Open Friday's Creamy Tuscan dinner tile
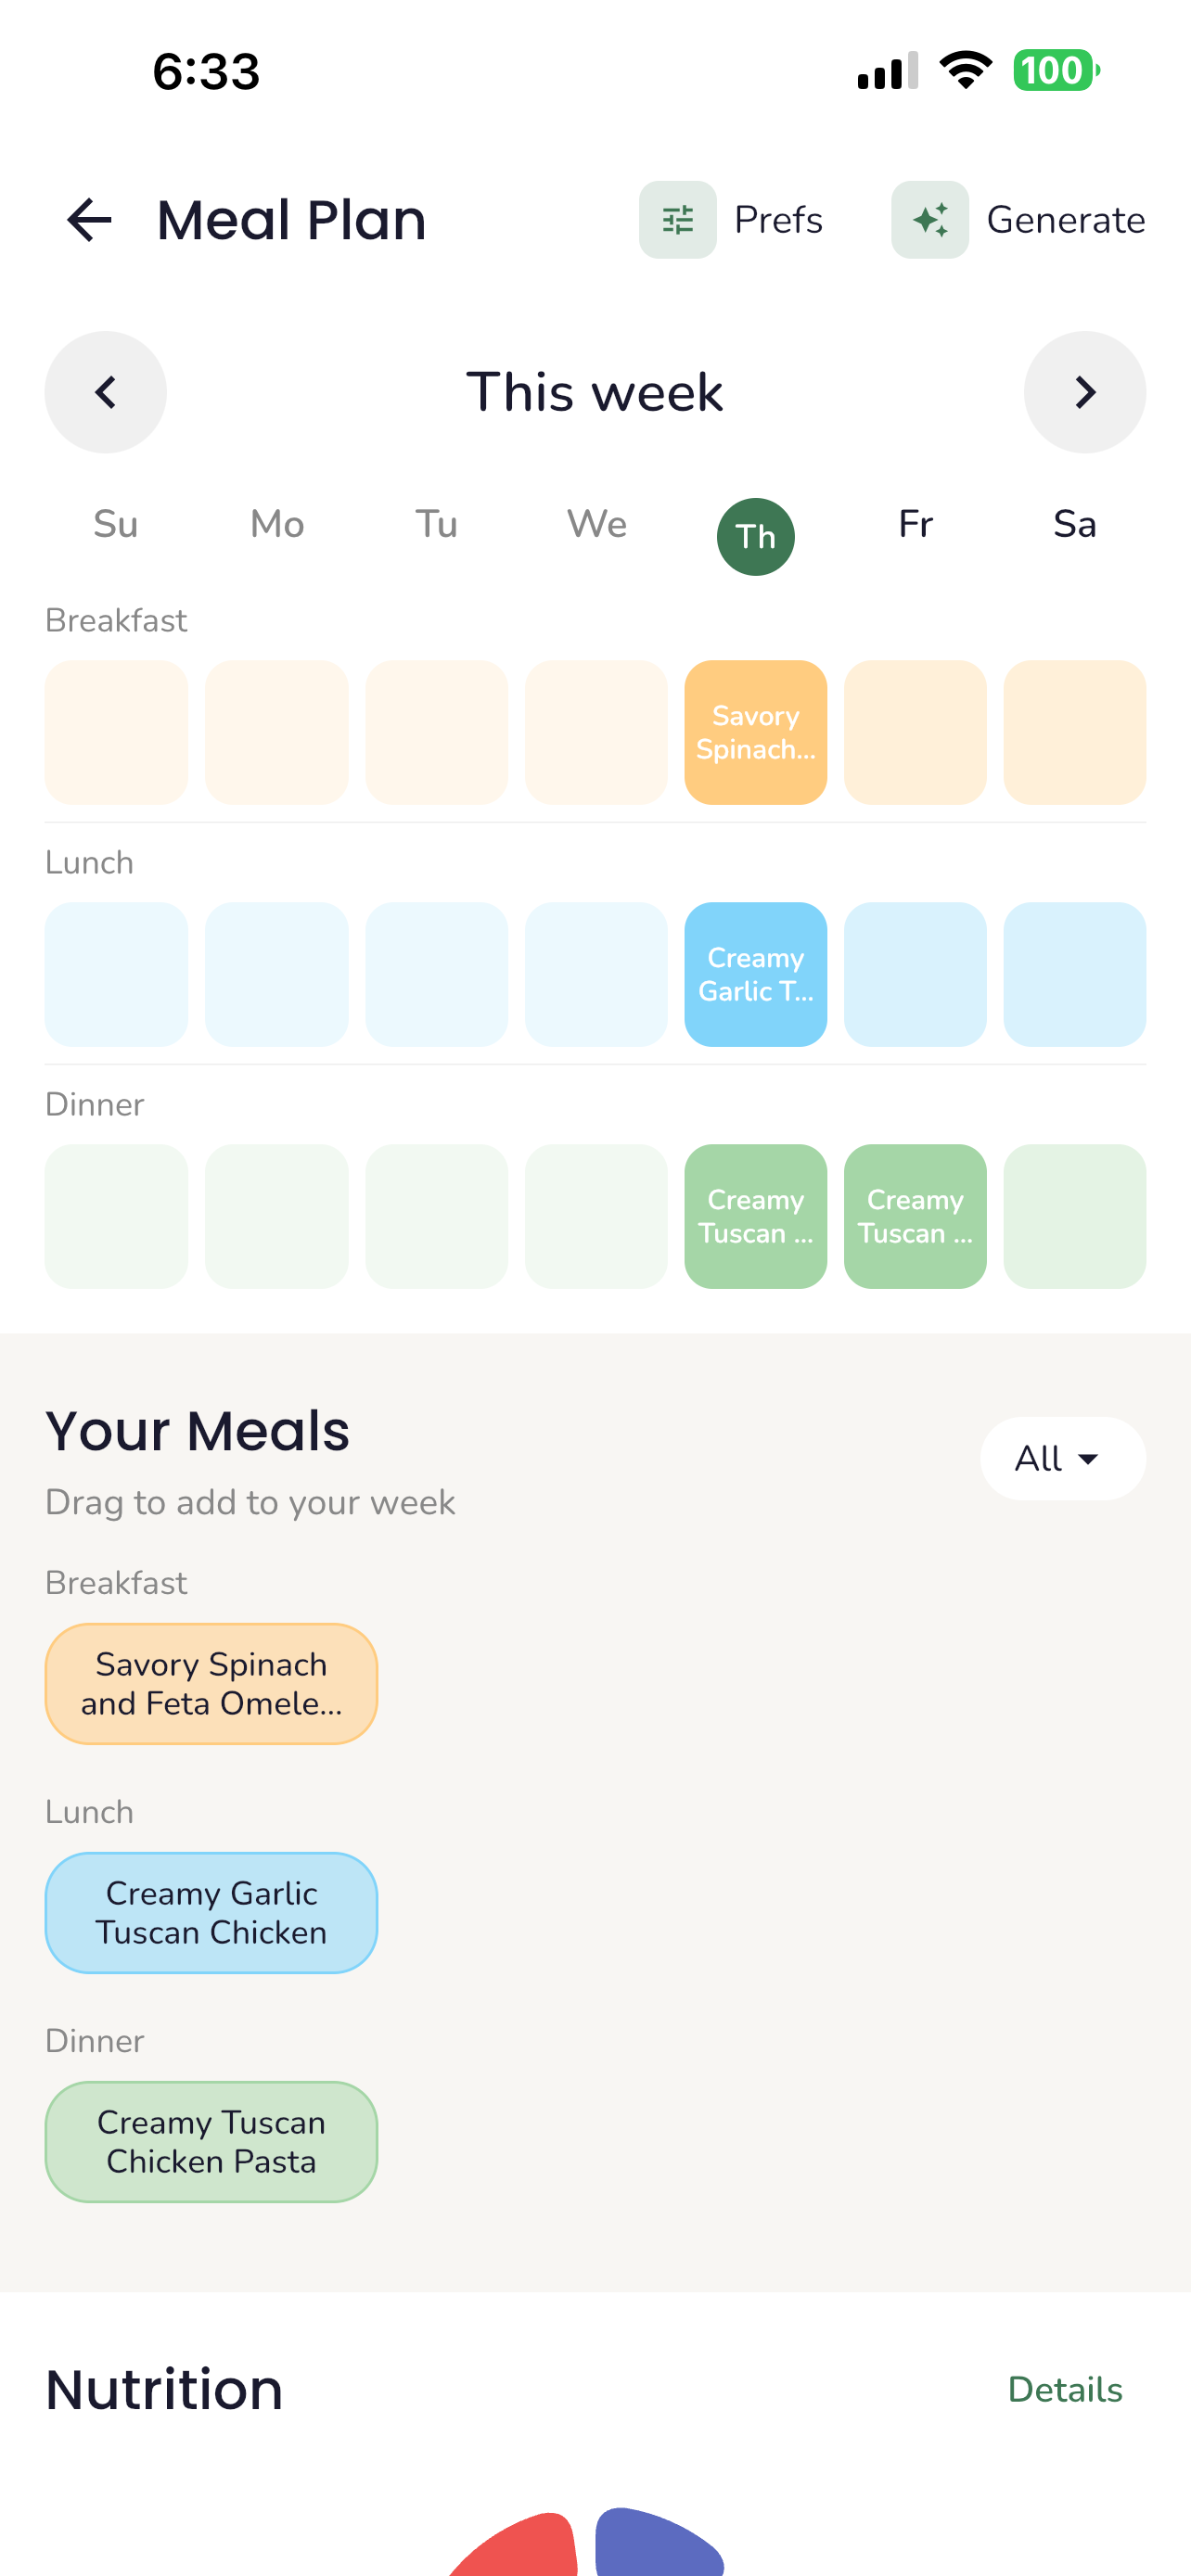1191x2576 pixels. (915, 1215)
